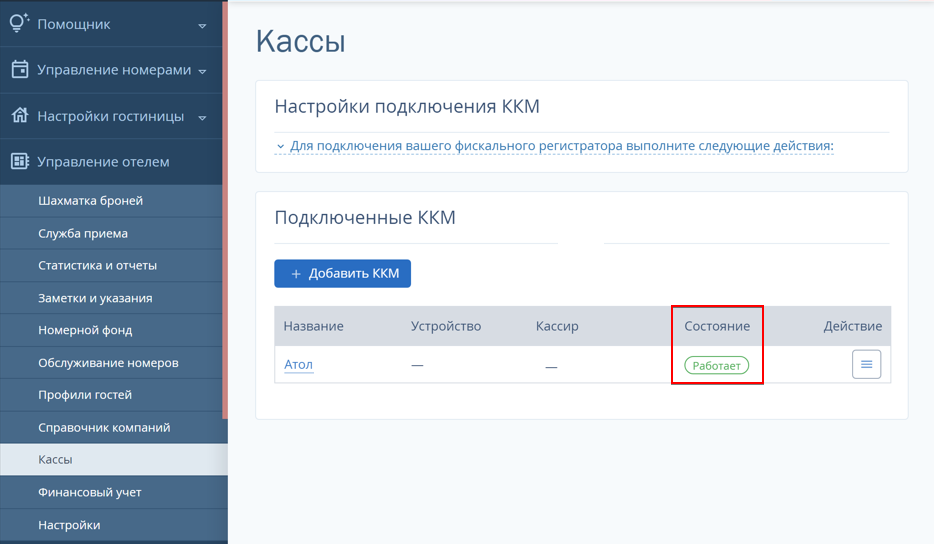Click the Кассы page title
Screen dimensions: 934x544
(300, 41)
